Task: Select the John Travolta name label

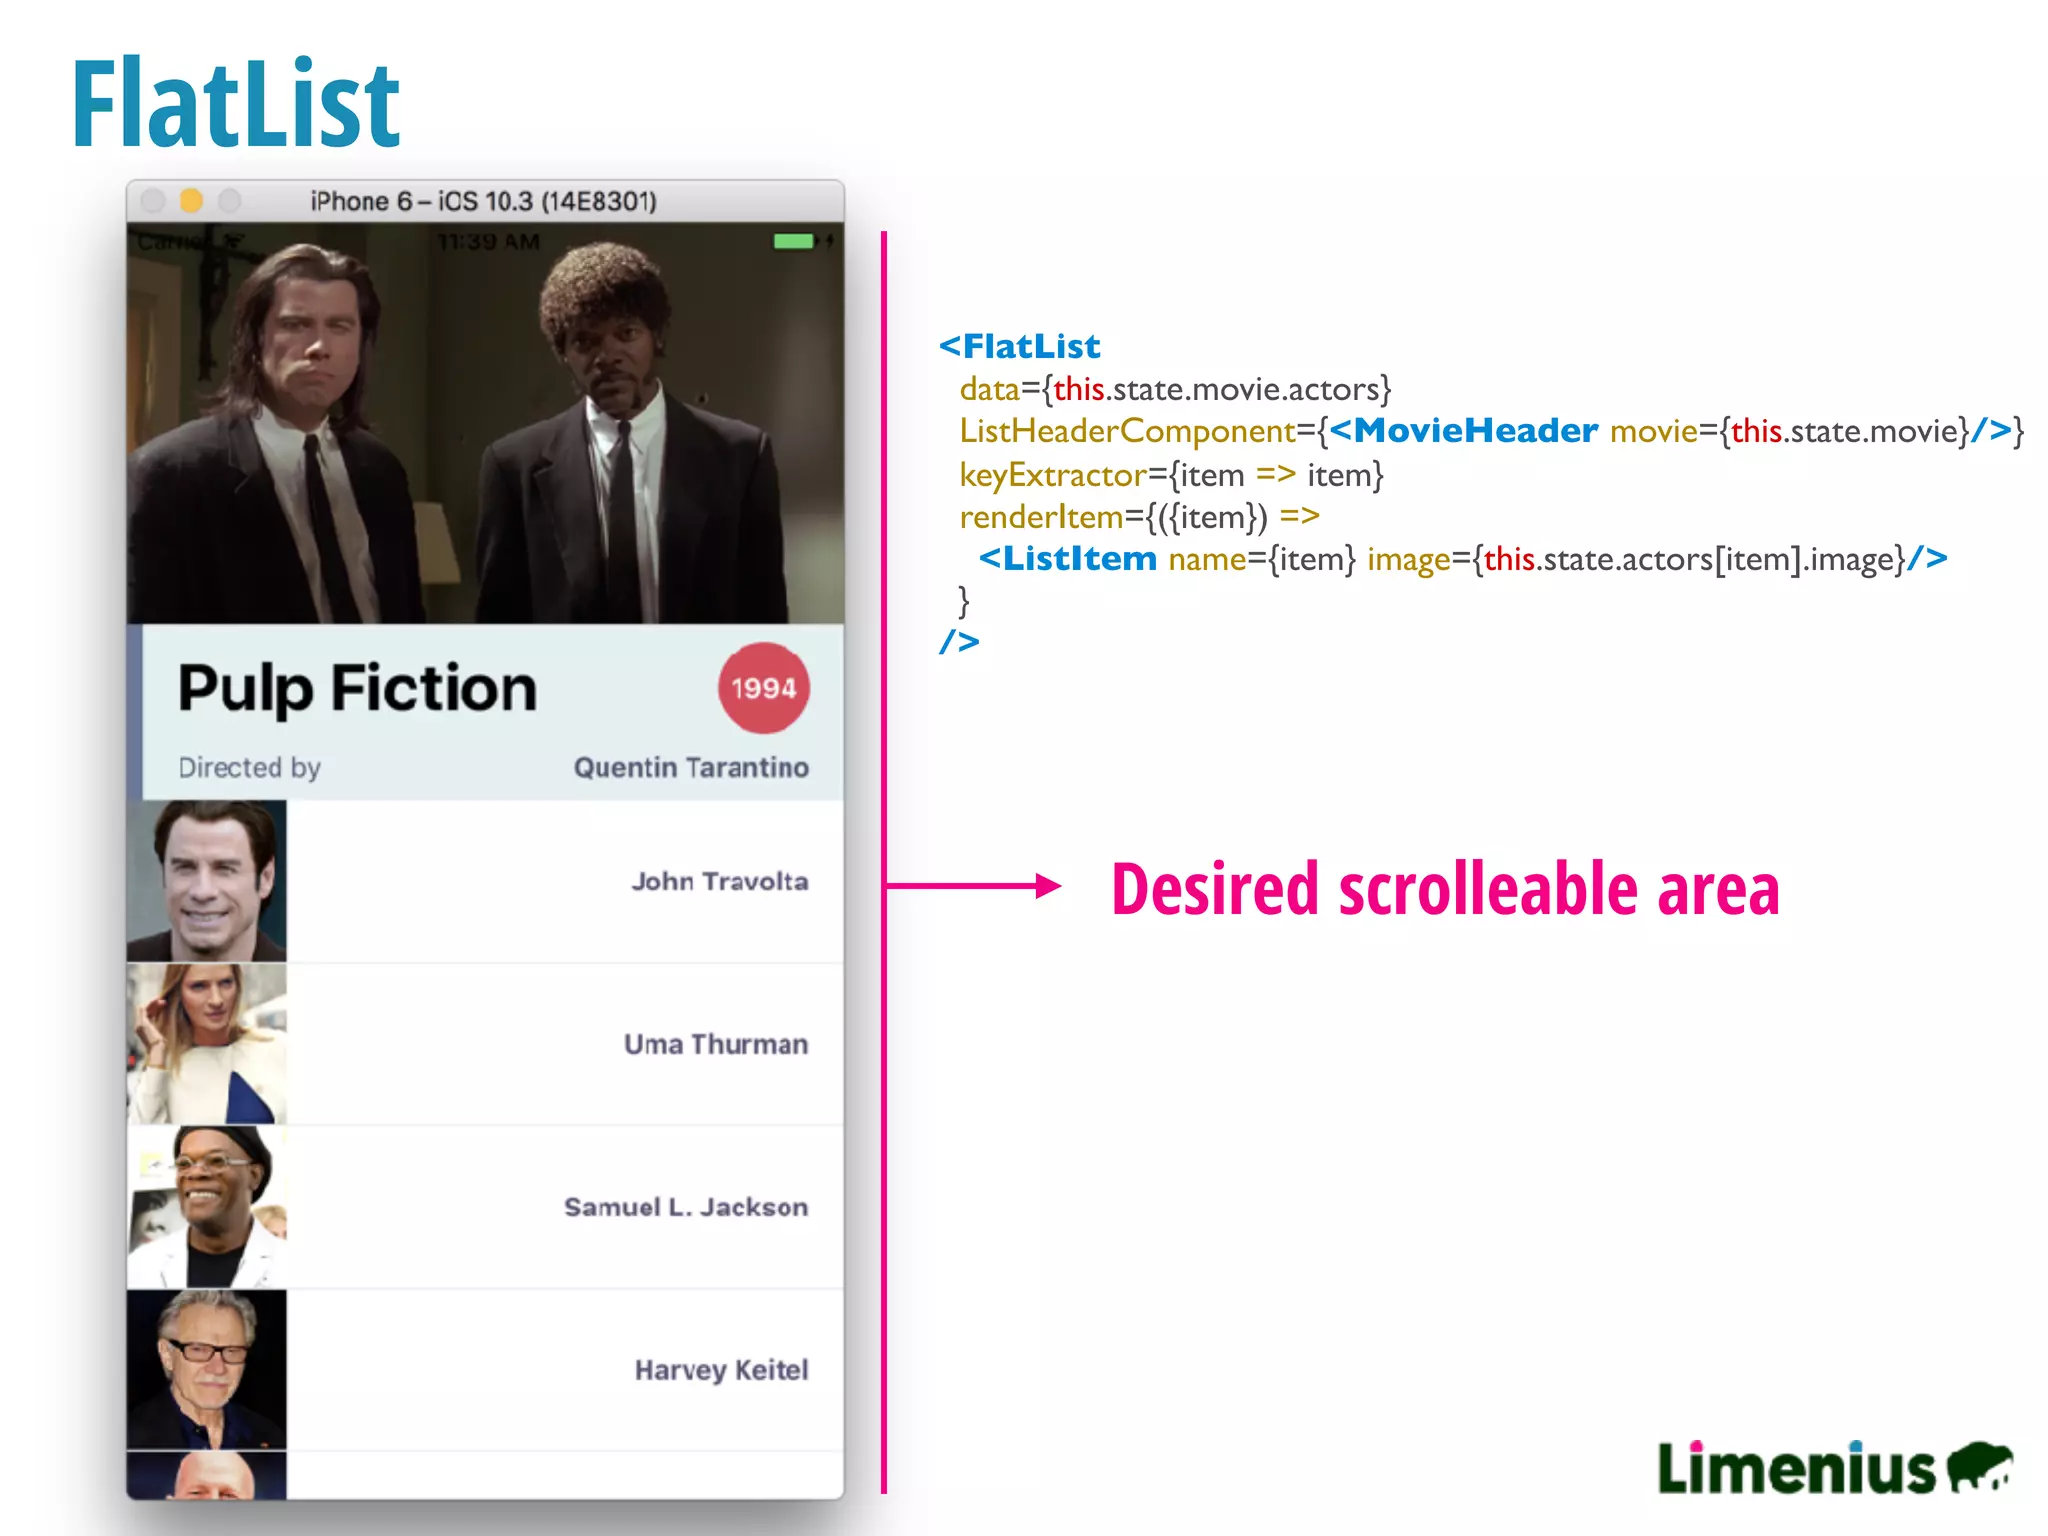Action: coord(719,881)
